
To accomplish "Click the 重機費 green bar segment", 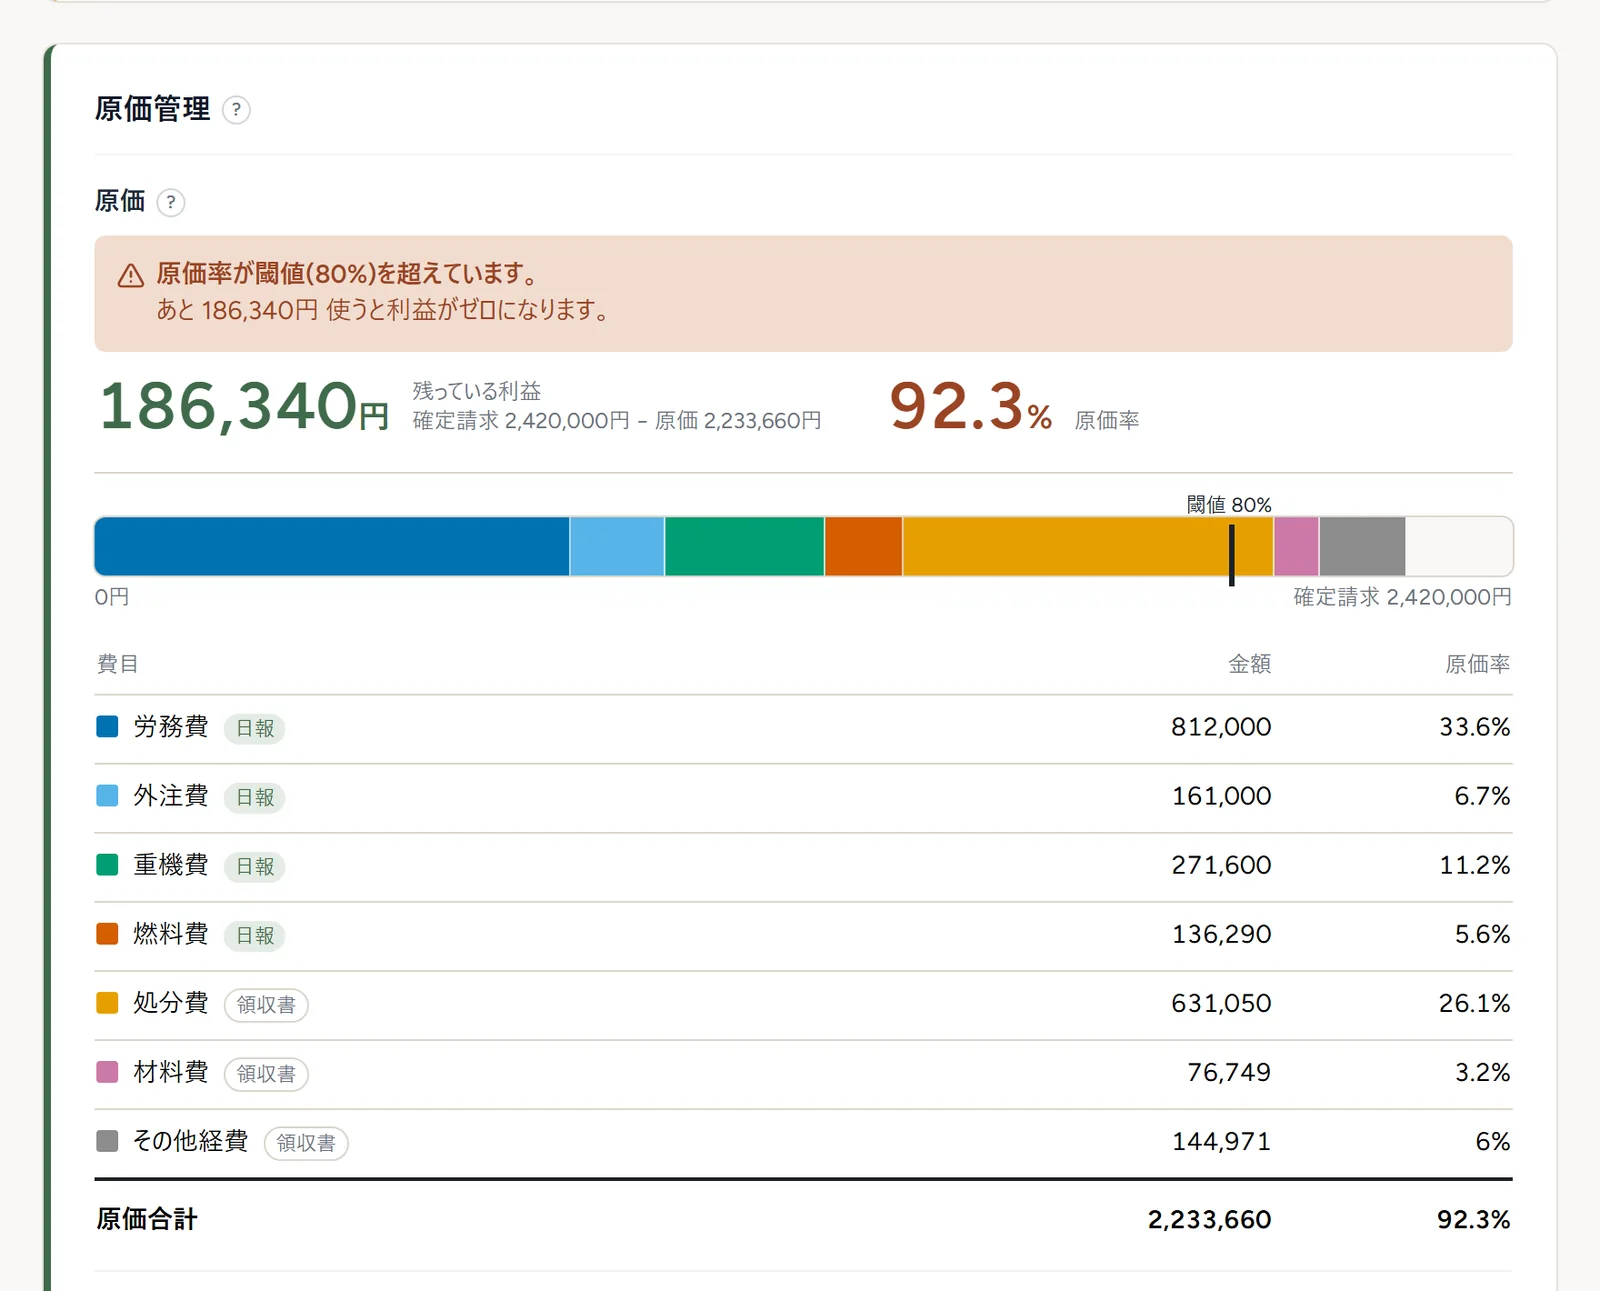I will [744, 546].
